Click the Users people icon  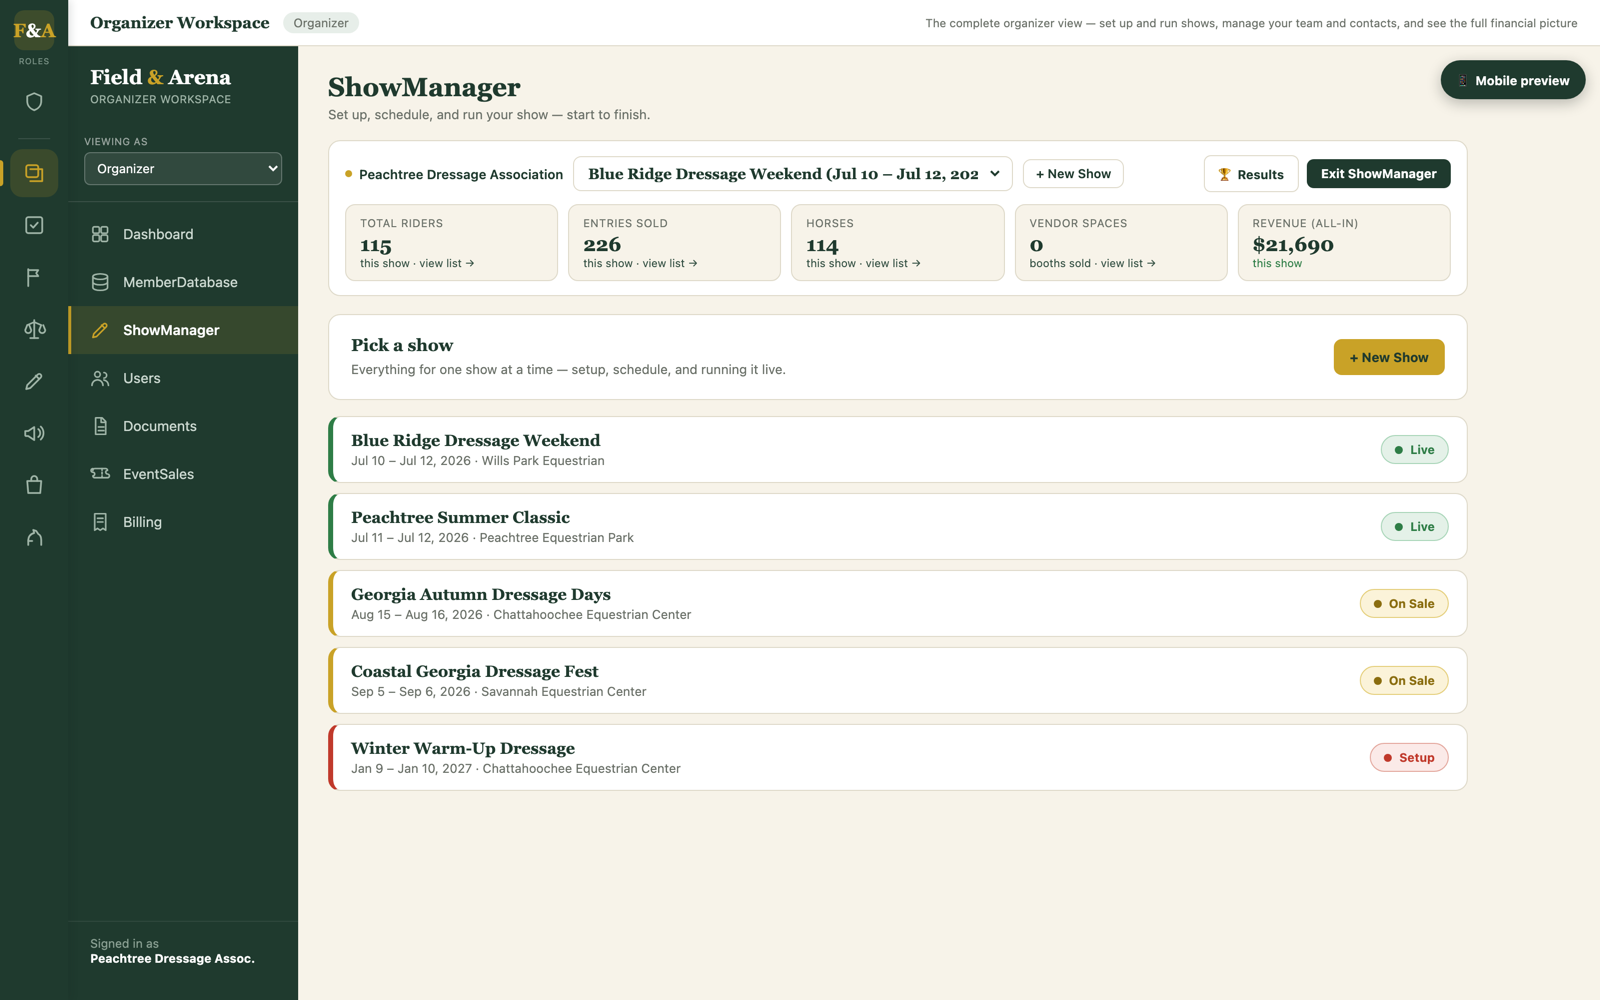100,378
